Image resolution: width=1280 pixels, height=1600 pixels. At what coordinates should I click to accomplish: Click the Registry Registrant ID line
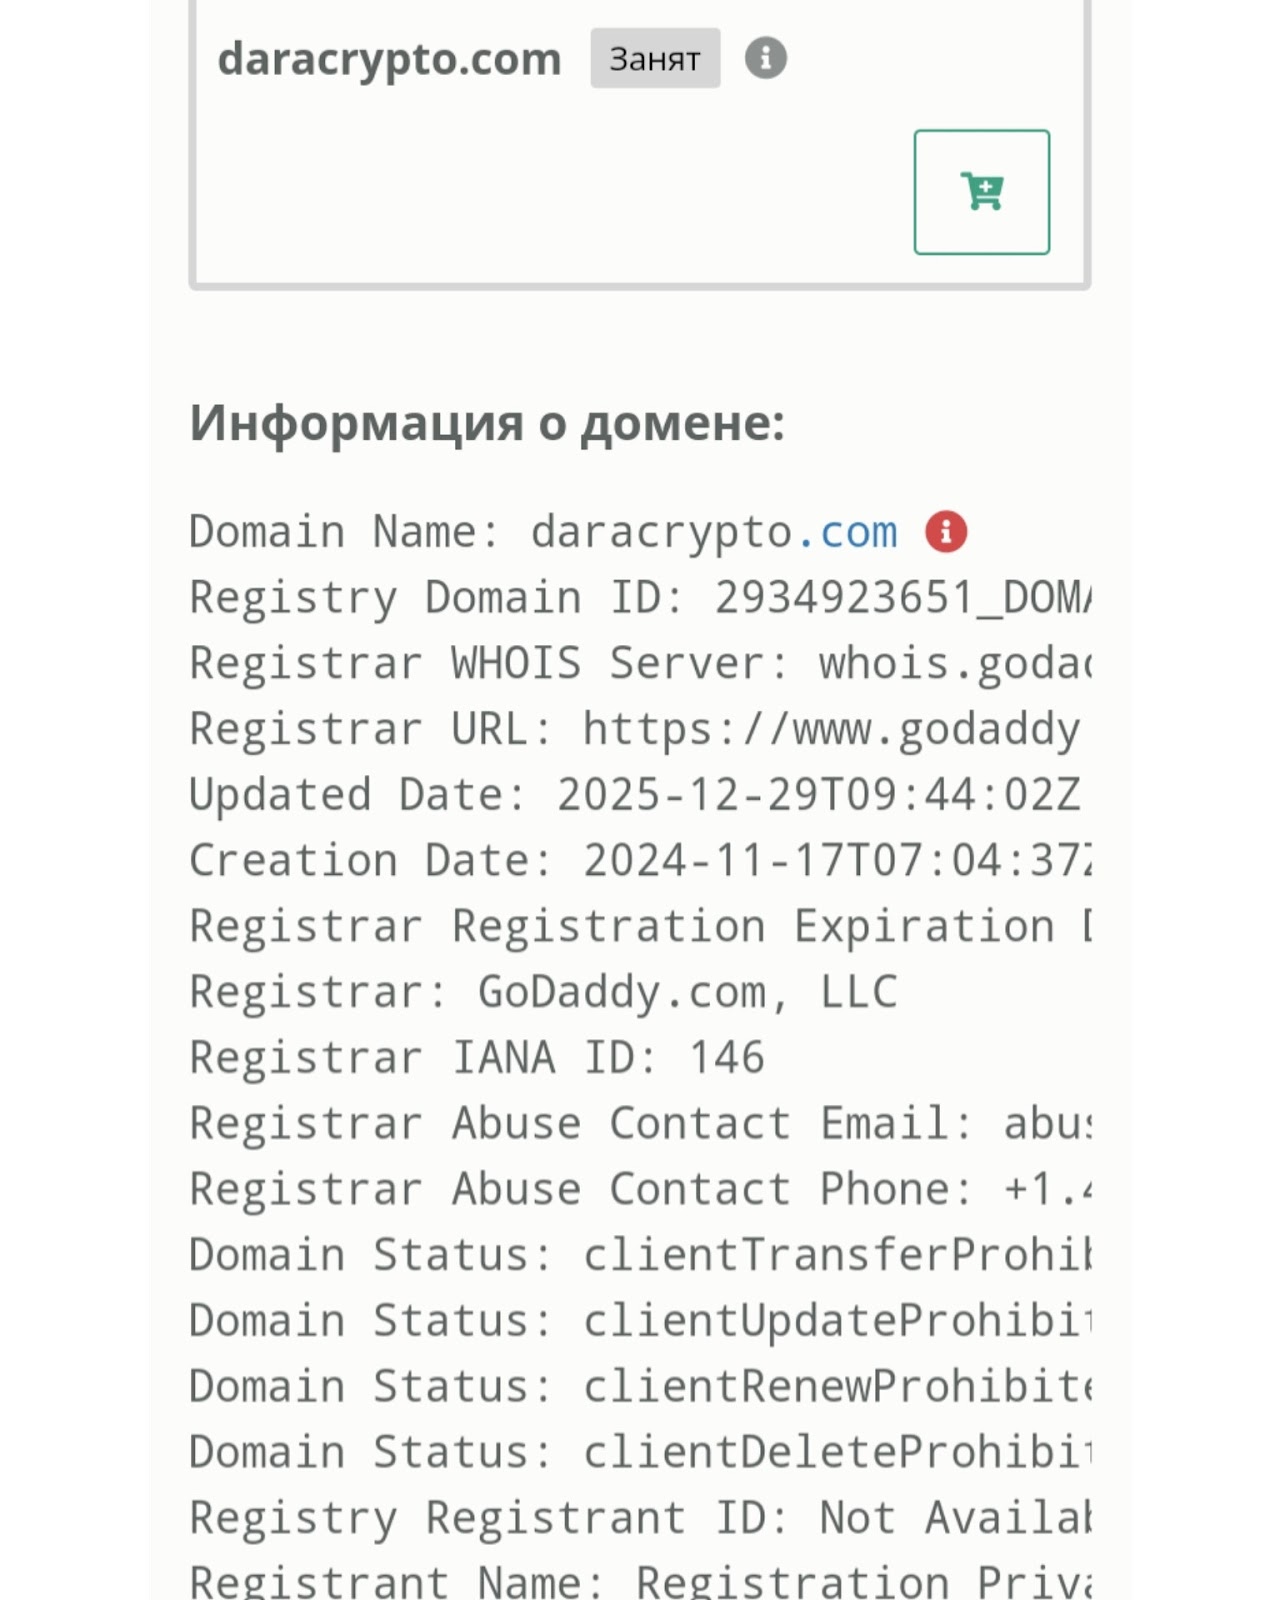coord(640,1519)
